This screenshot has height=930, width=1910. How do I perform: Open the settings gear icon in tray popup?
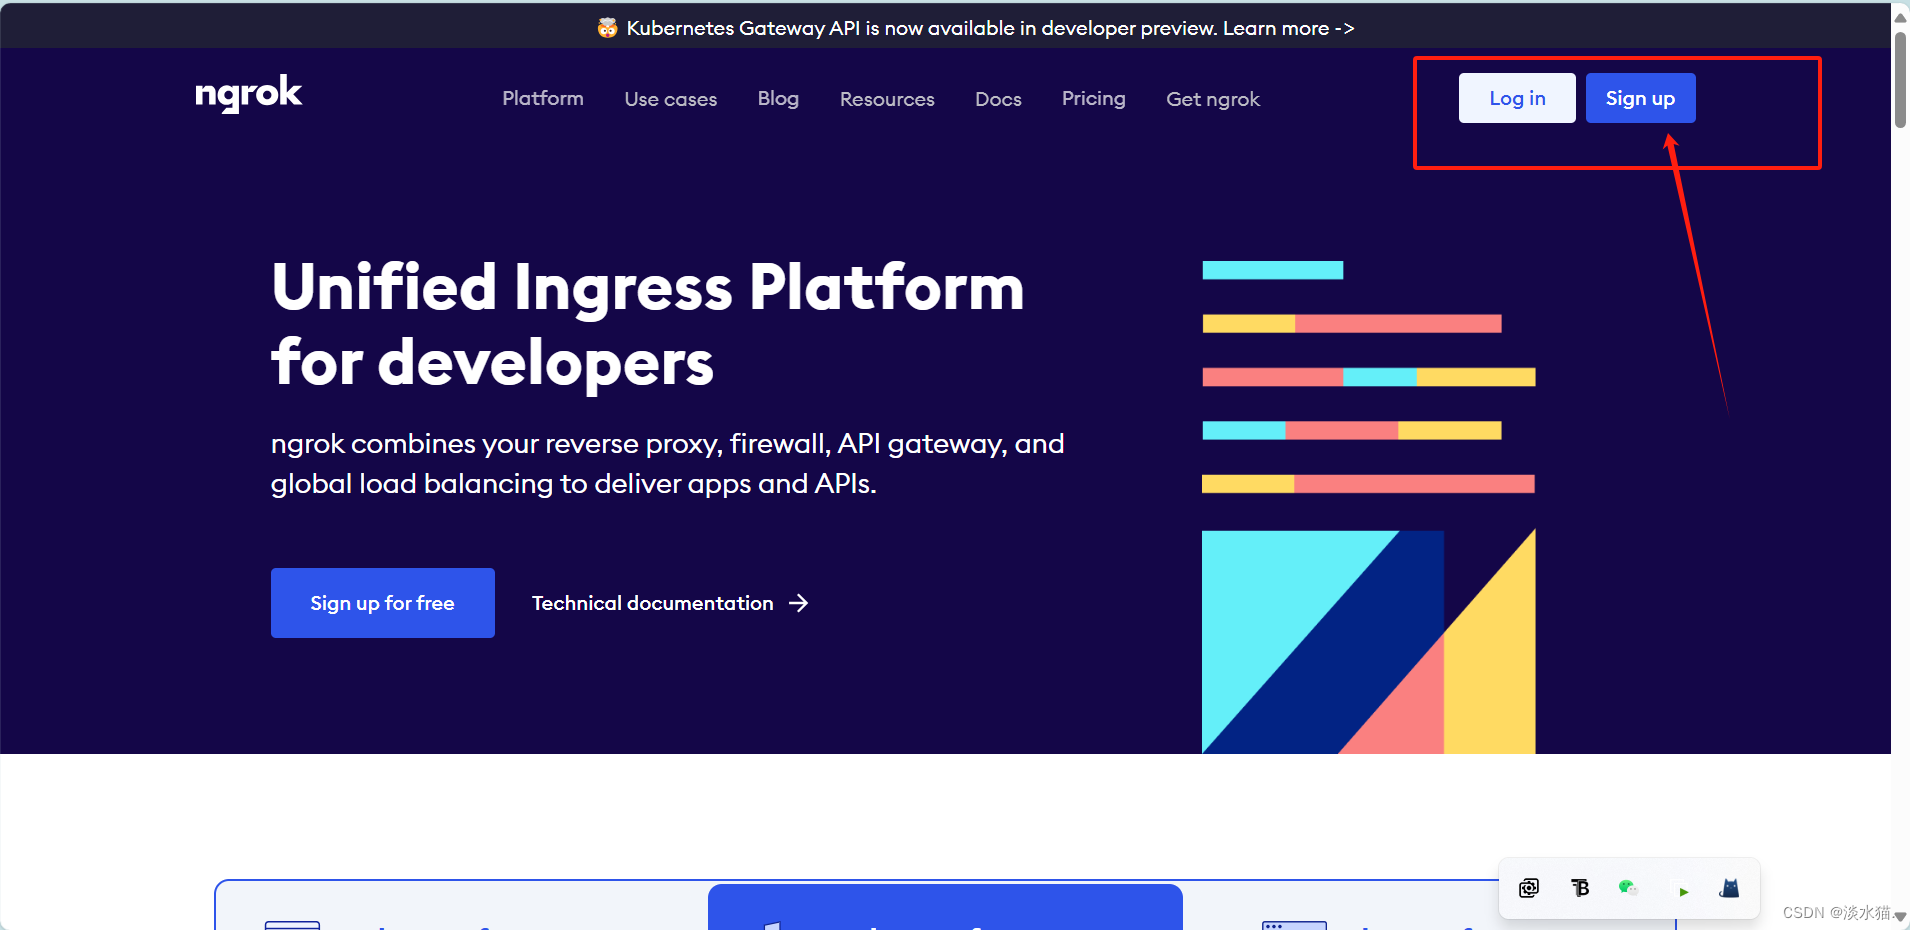(x=1529, y=888)
